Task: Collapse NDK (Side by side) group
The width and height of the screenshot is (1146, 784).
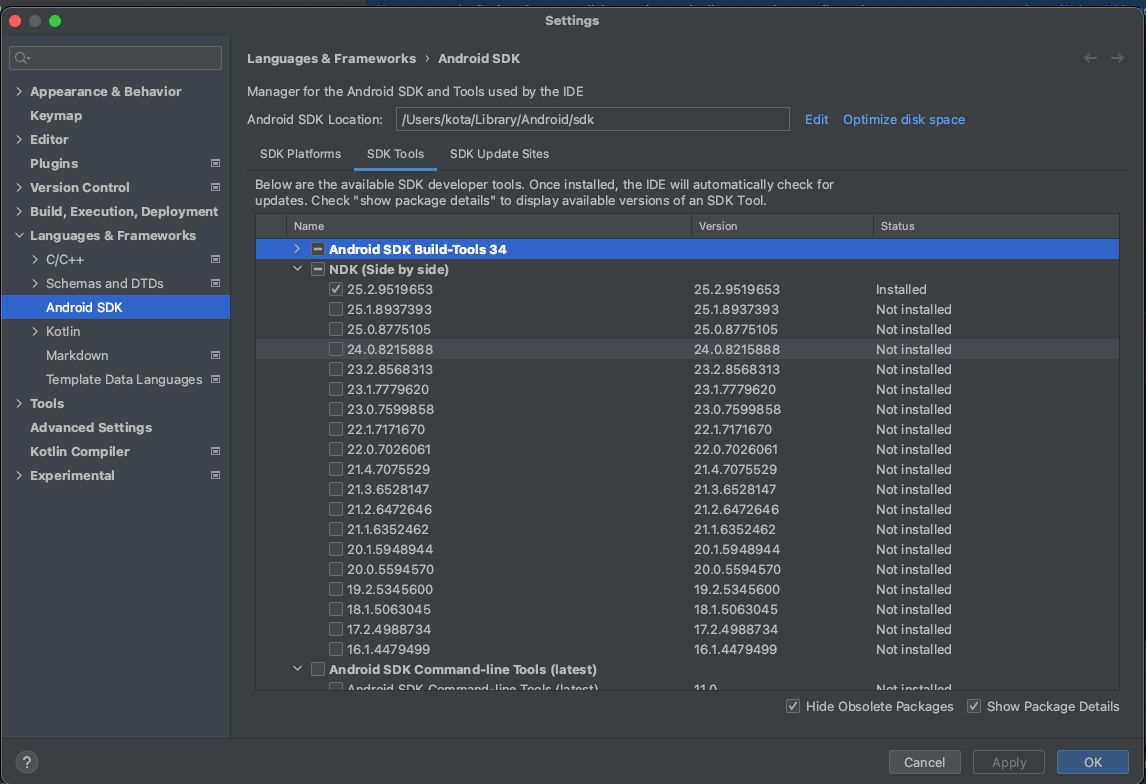Action: [x=297, y=269]
